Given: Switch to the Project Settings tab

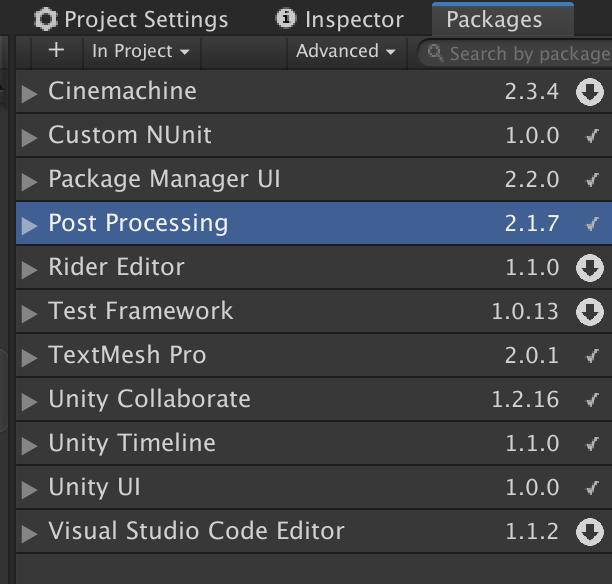Looking at the screenshot, I should (131, 19).
